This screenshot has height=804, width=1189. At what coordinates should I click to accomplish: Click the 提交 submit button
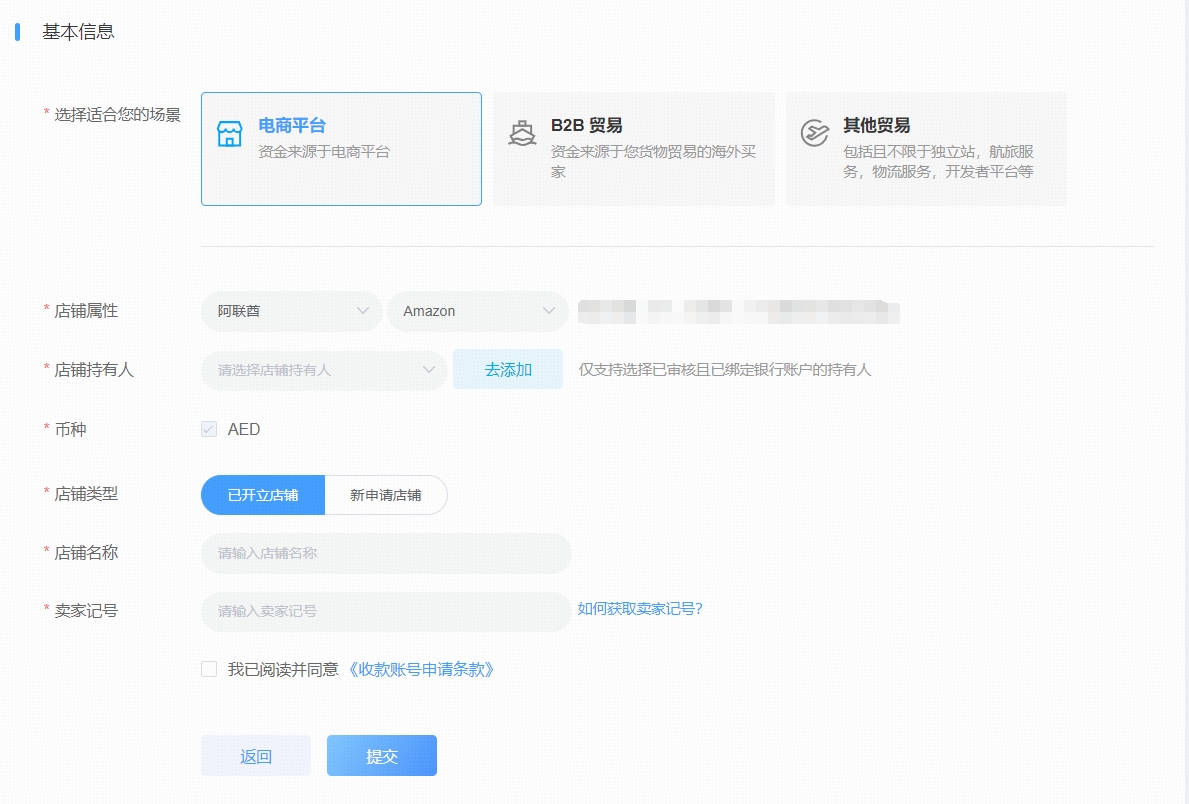(381, 755)
